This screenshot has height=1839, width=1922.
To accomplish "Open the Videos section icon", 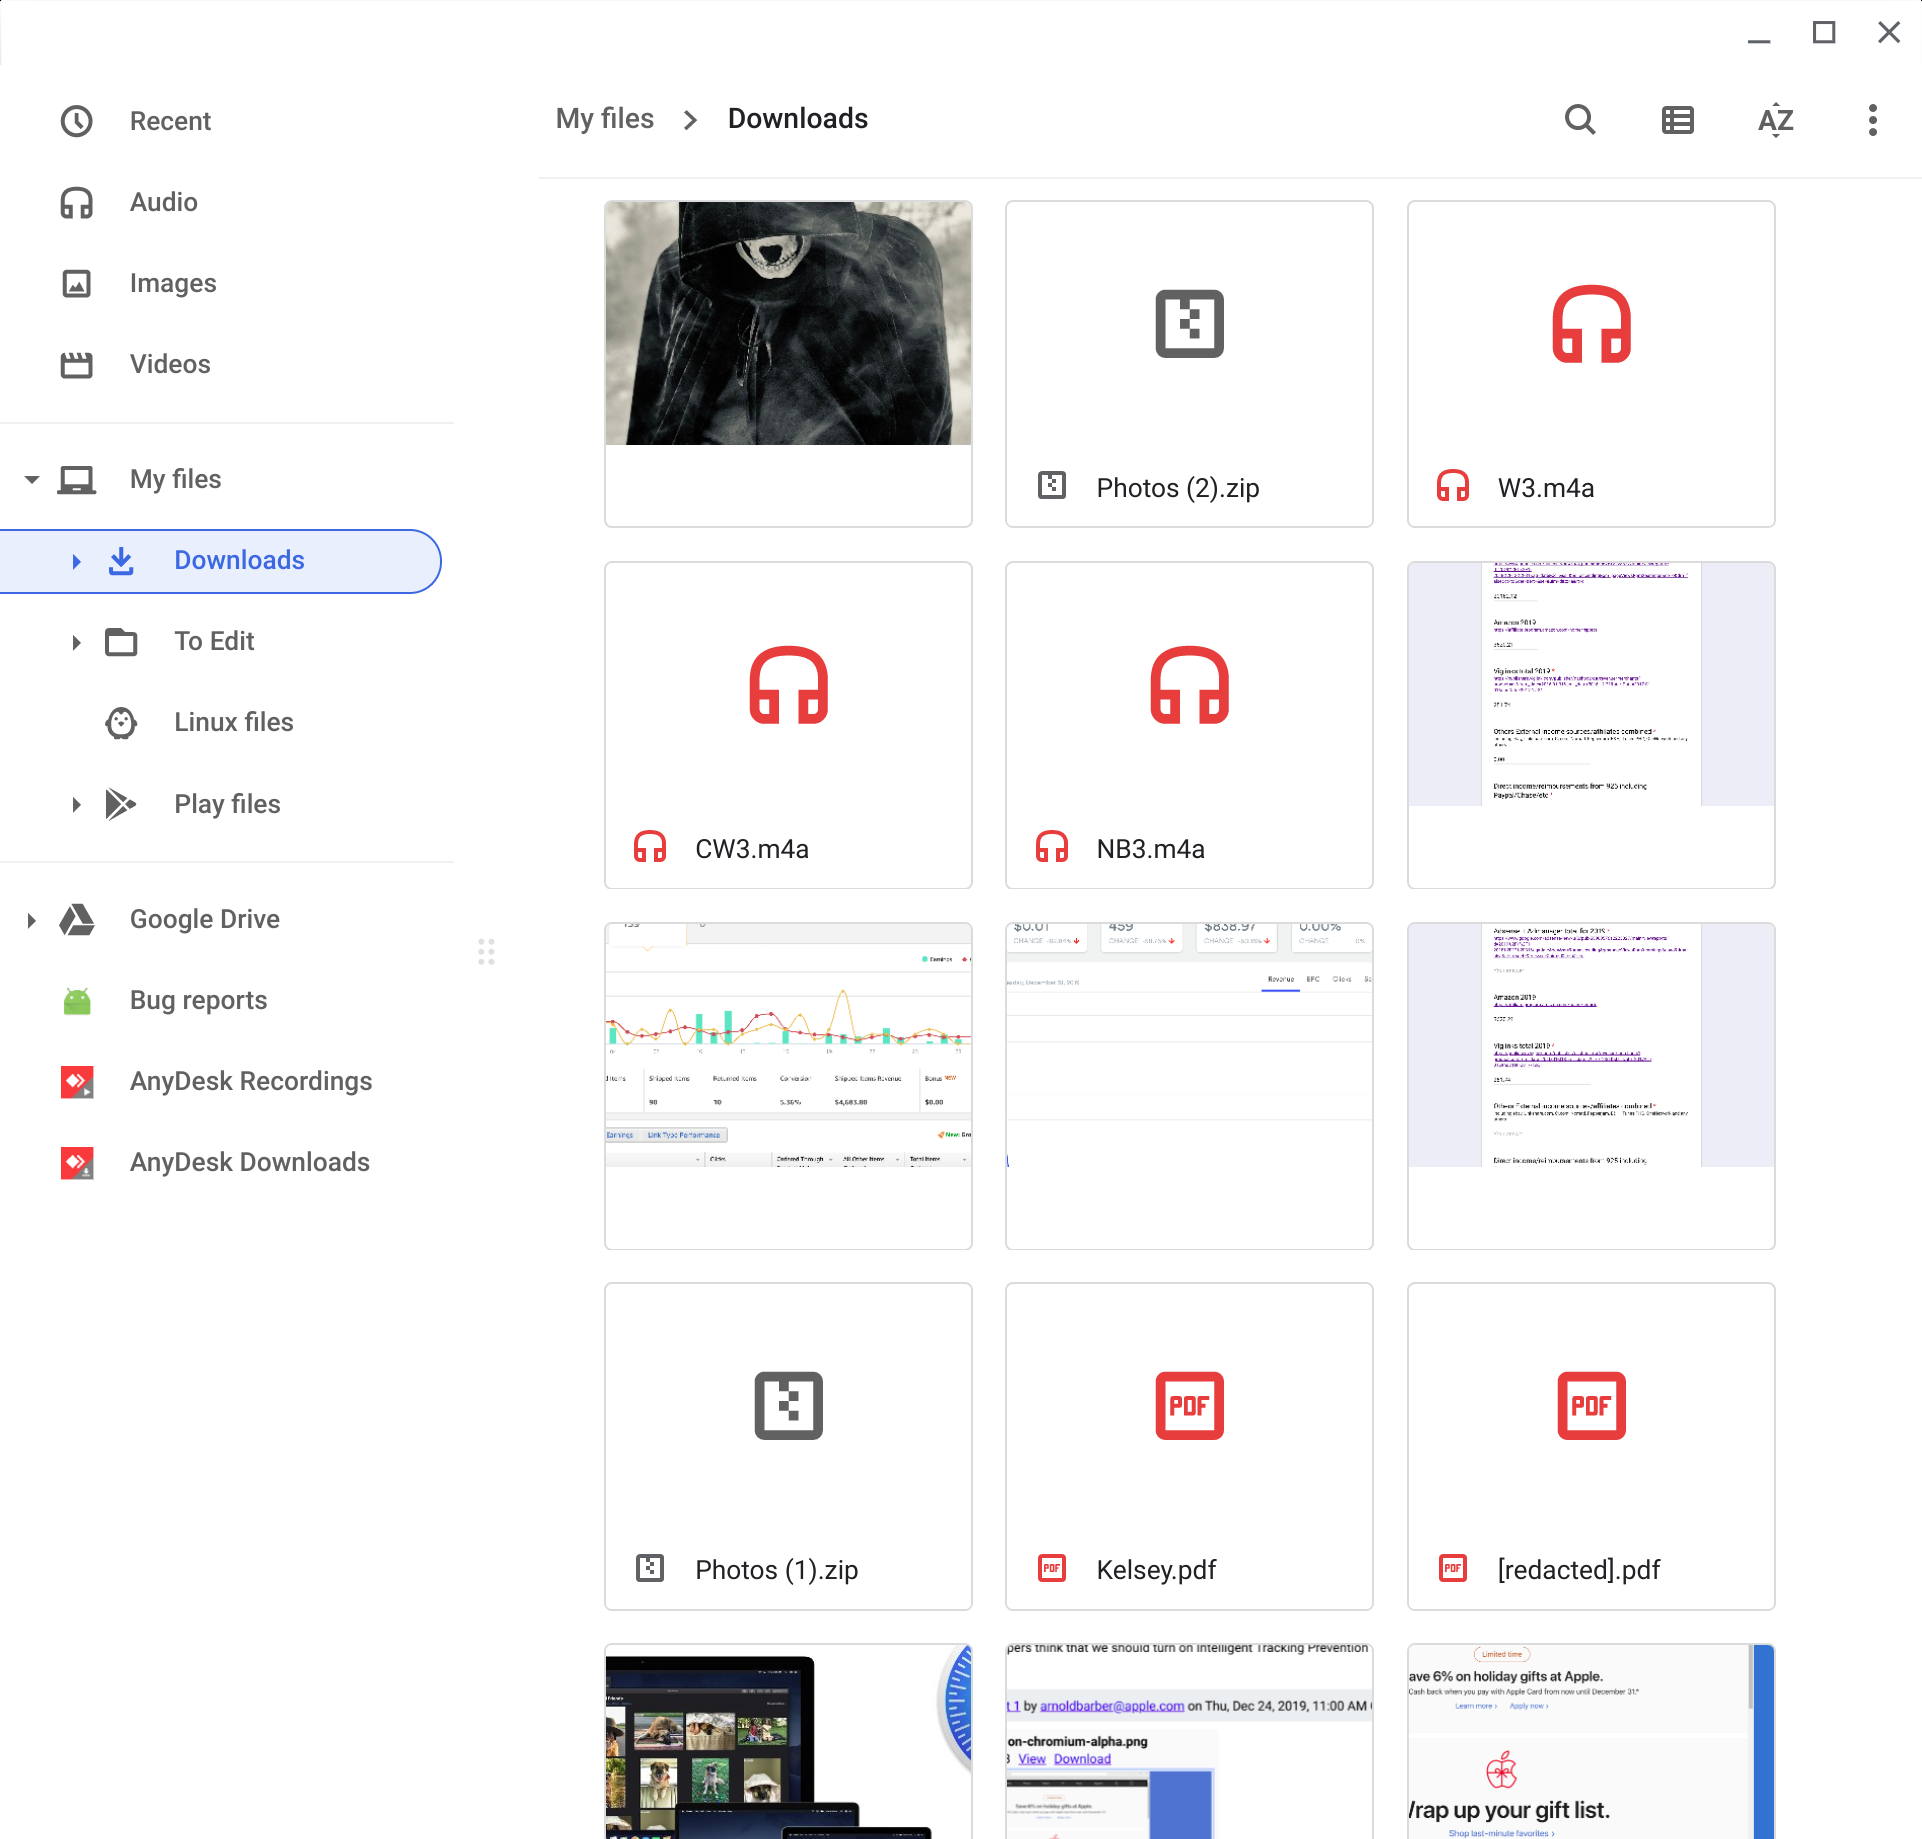I will pyautogui.click(x=77, y=364).
